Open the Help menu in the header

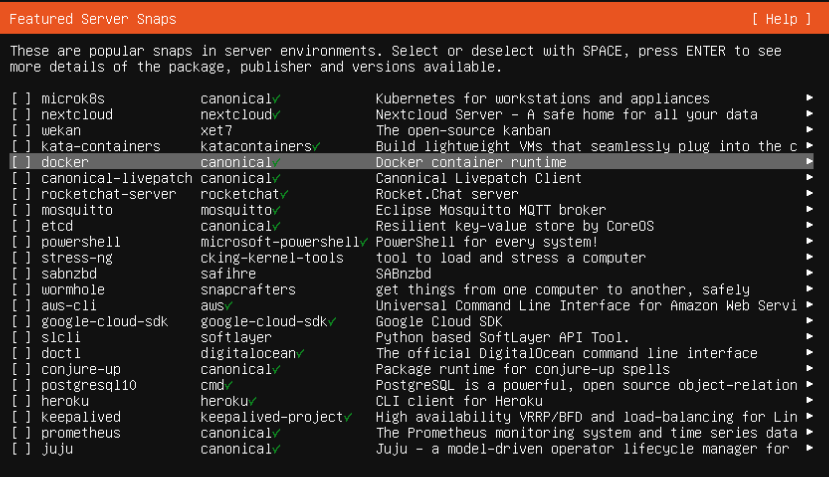pos(783,19)
